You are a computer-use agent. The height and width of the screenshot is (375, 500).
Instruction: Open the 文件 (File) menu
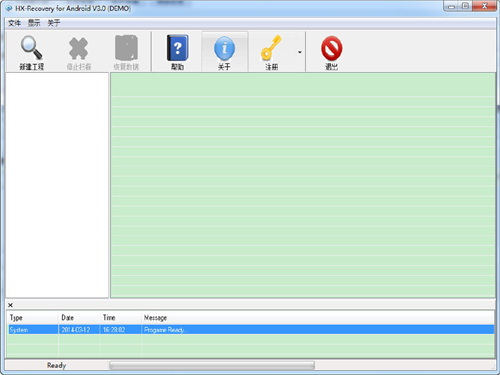point(14,23)
